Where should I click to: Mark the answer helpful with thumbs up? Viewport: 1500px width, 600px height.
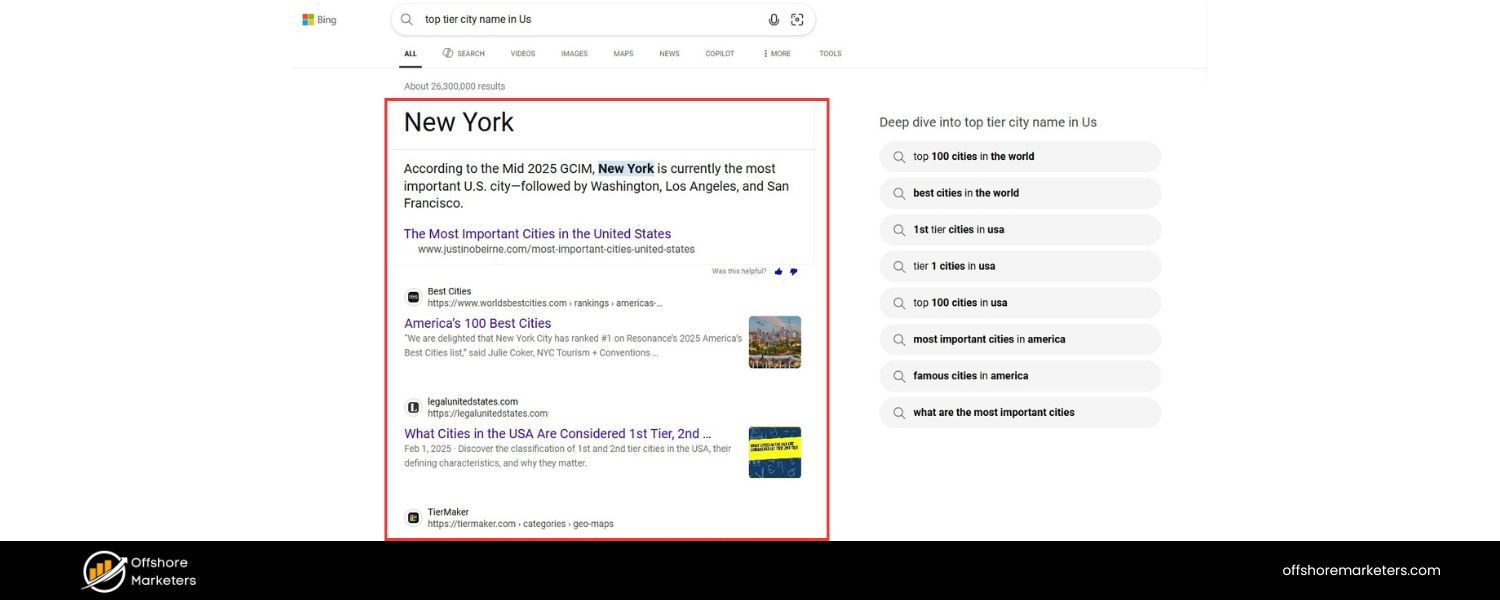778,271
